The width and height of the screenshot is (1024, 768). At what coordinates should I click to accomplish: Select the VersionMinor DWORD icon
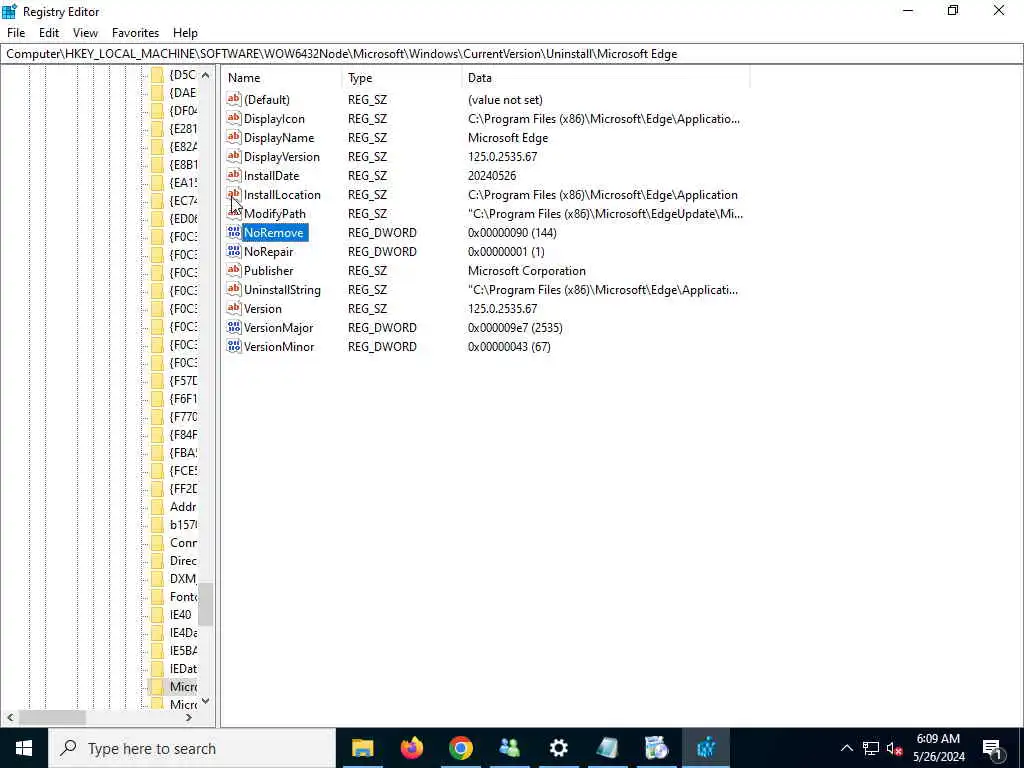pos(234,346)
